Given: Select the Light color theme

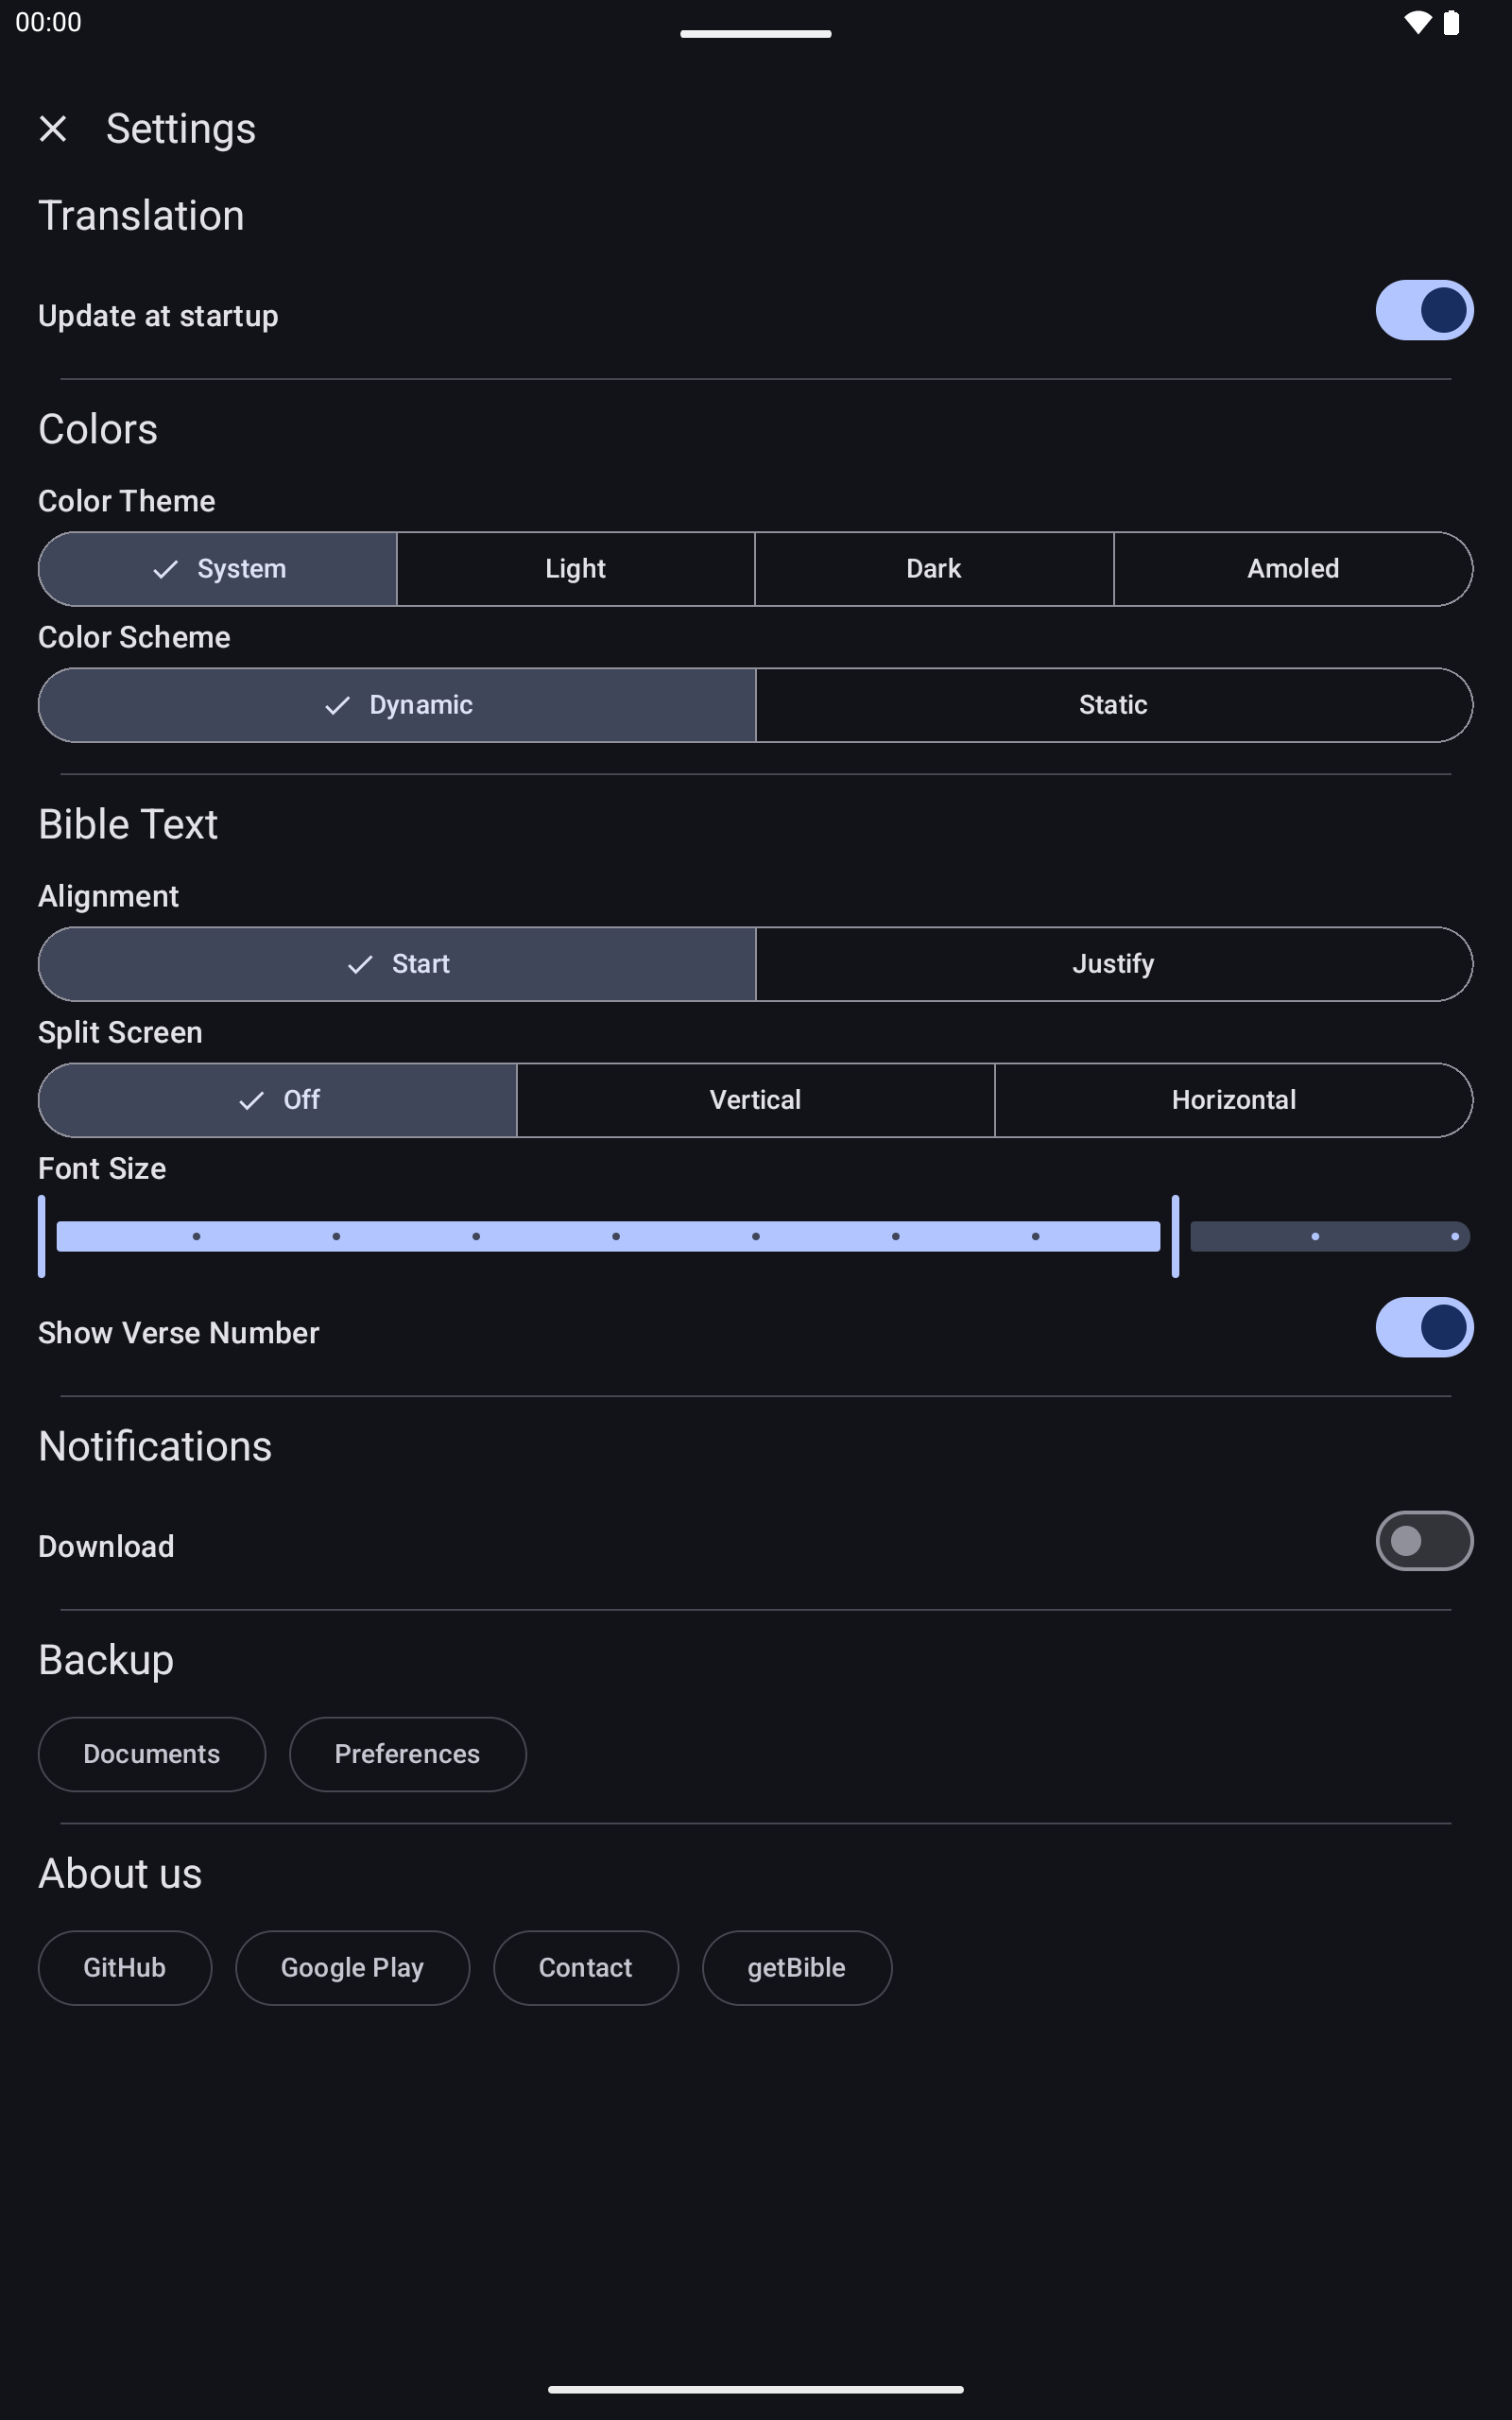Looking at the screenshot, I should coord(575,569).
